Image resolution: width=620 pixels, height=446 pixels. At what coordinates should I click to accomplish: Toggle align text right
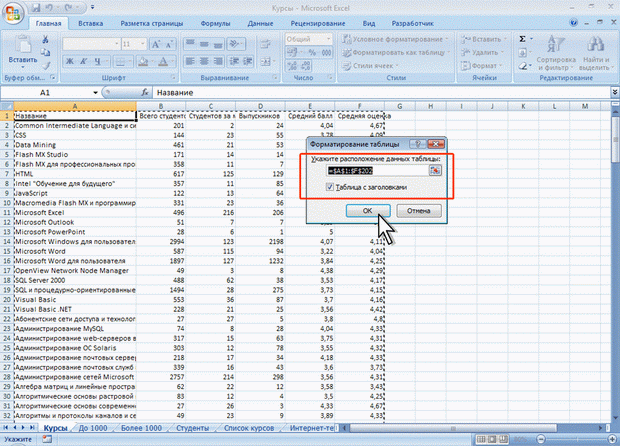(x=217, y=61)
